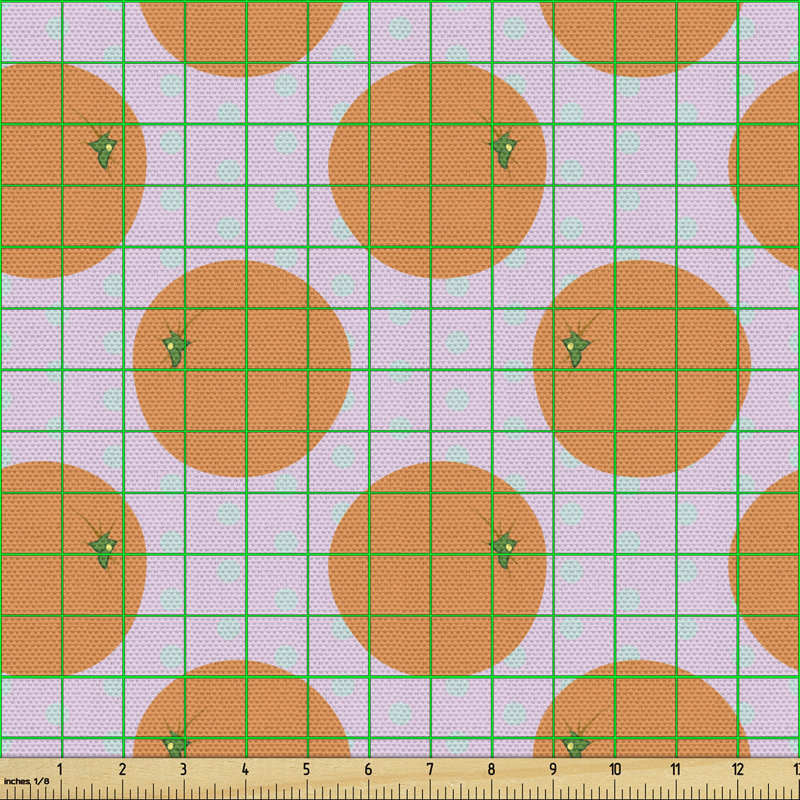Select the number 8 on the ruler
This screenshot has height=800, width=800.
point(491,769)
